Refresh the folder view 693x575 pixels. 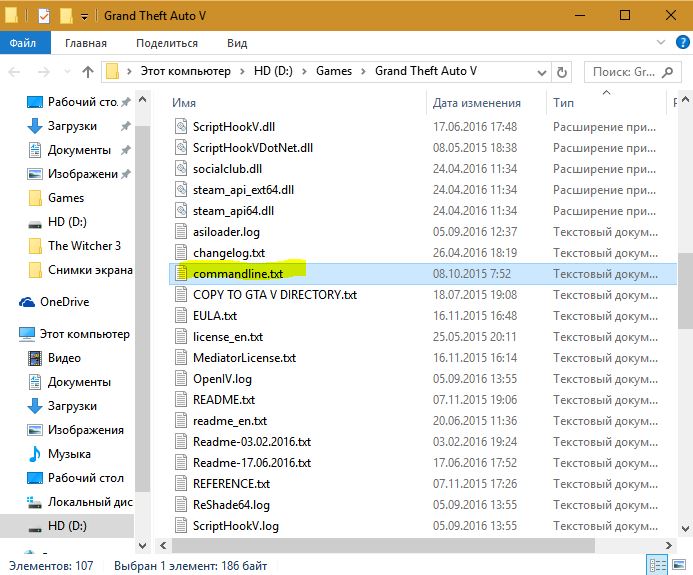tap(562, 72)
